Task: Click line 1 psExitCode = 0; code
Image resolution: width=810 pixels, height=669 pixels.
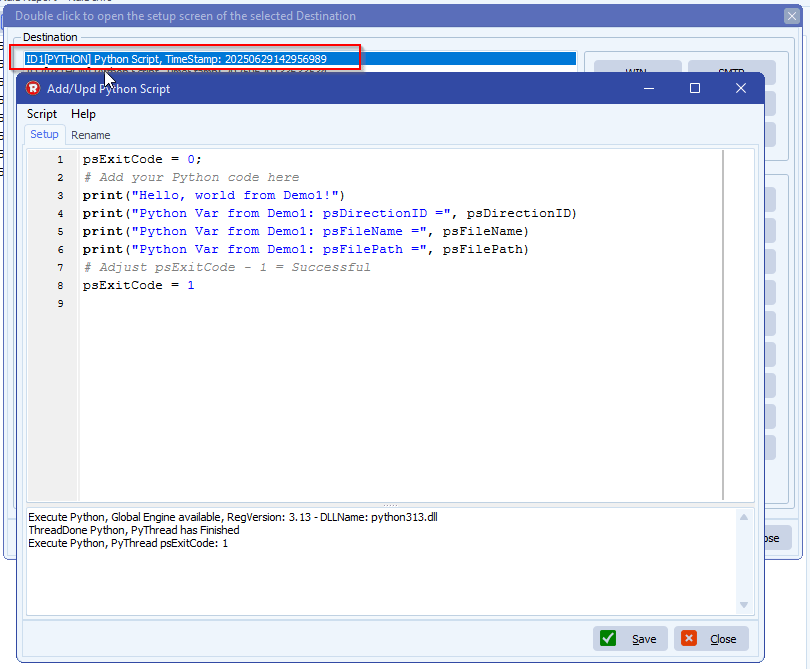Action: 142,159
